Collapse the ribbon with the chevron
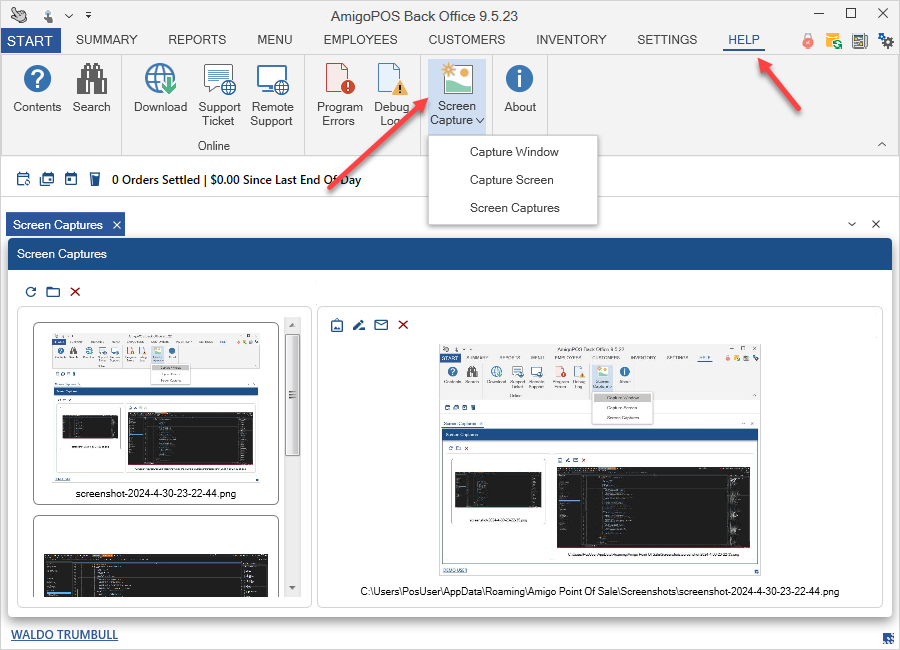Viewport: 900px width, 650px height. click(881, 145)
